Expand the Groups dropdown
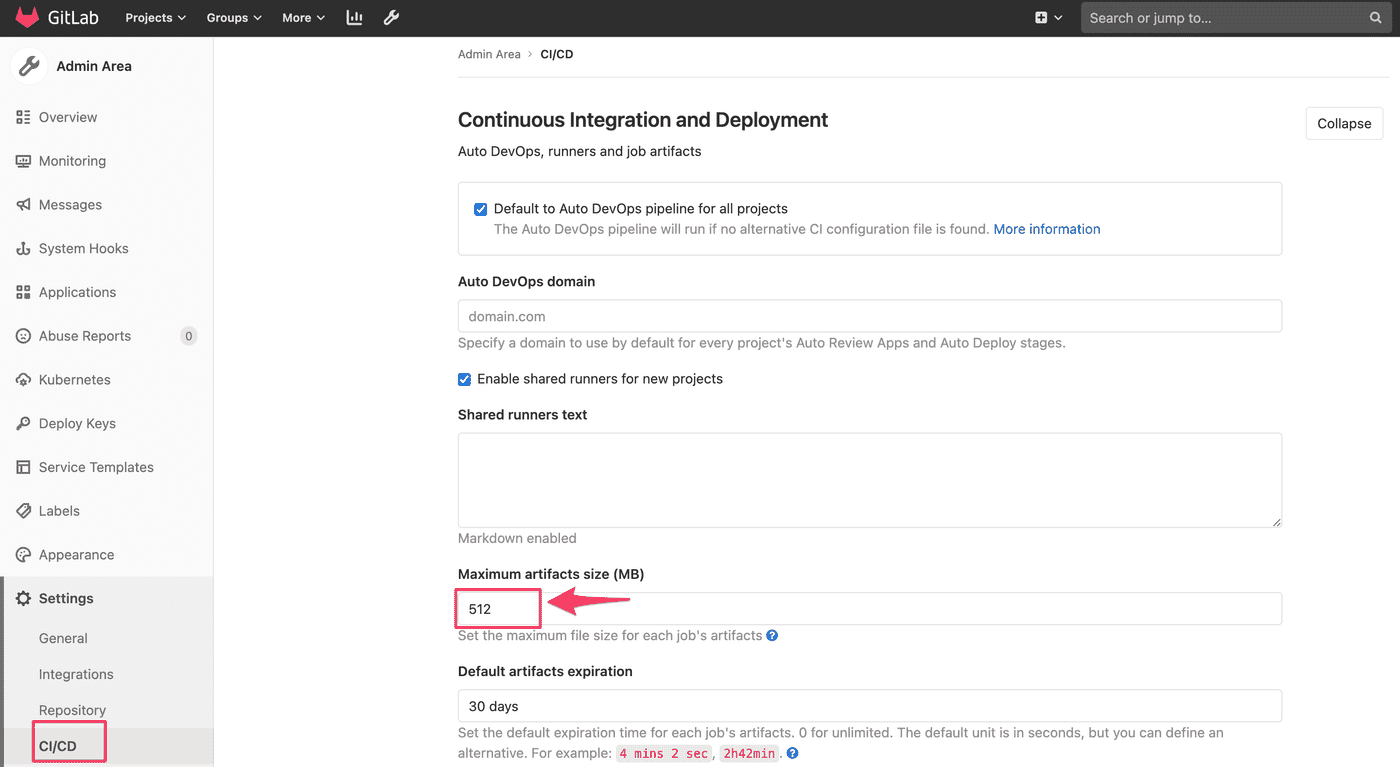 click(232, 17)
